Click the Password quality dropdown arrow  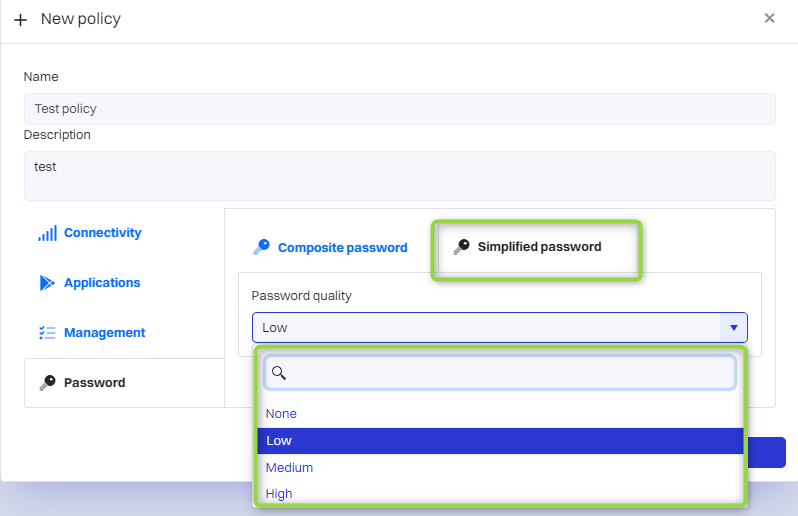733,328
